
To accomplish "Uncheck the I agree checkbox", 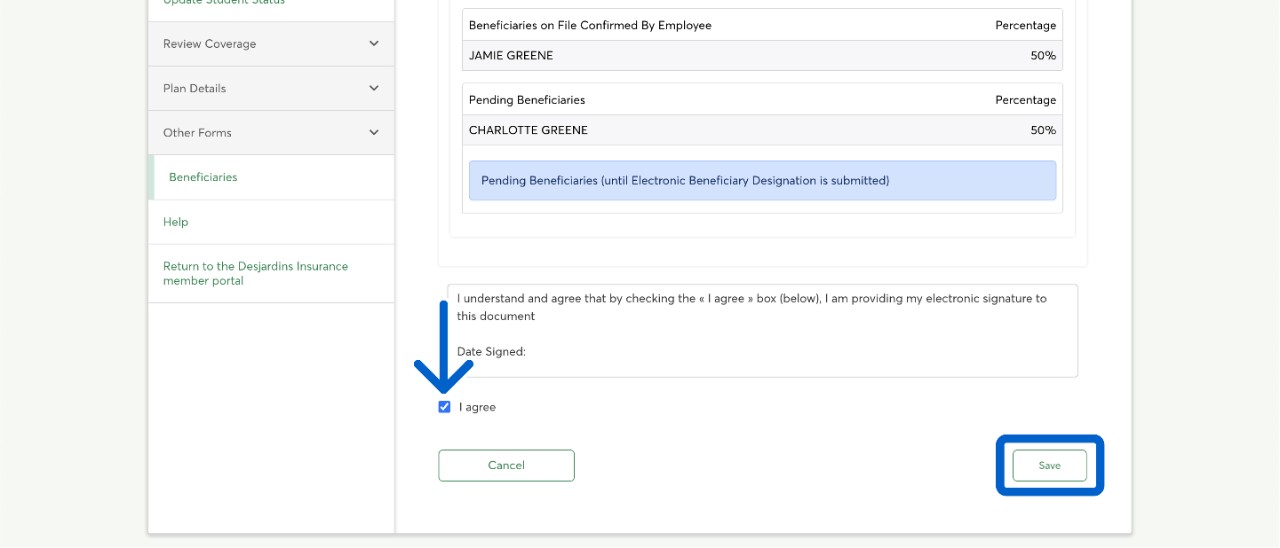I will 444,407.
